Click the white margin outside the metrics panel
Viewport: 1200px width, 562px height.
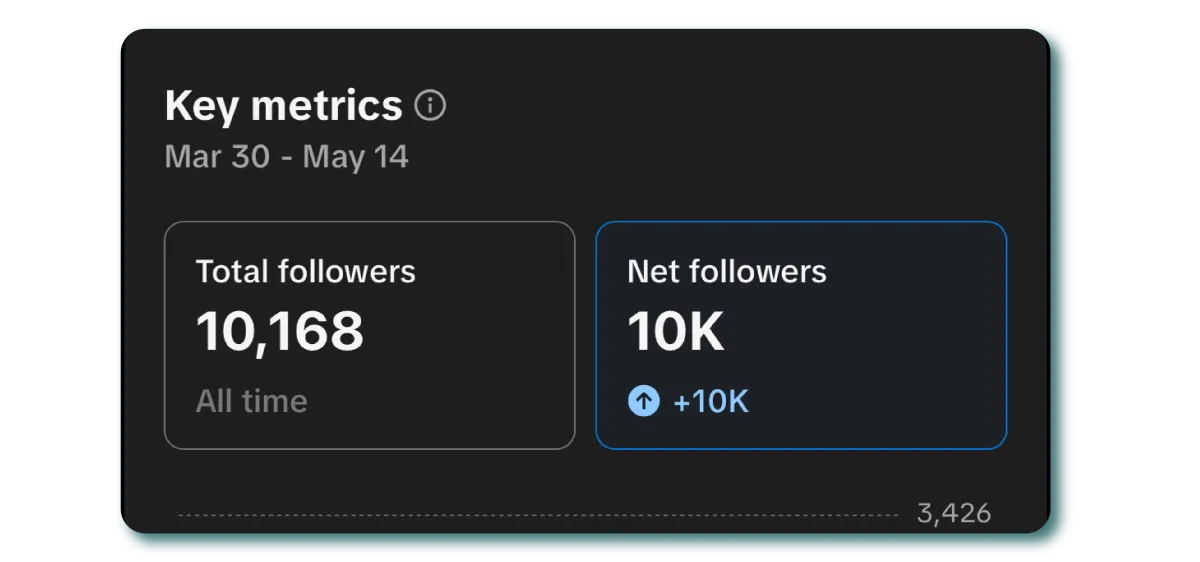pyautogui.click(x=60, y=280)
